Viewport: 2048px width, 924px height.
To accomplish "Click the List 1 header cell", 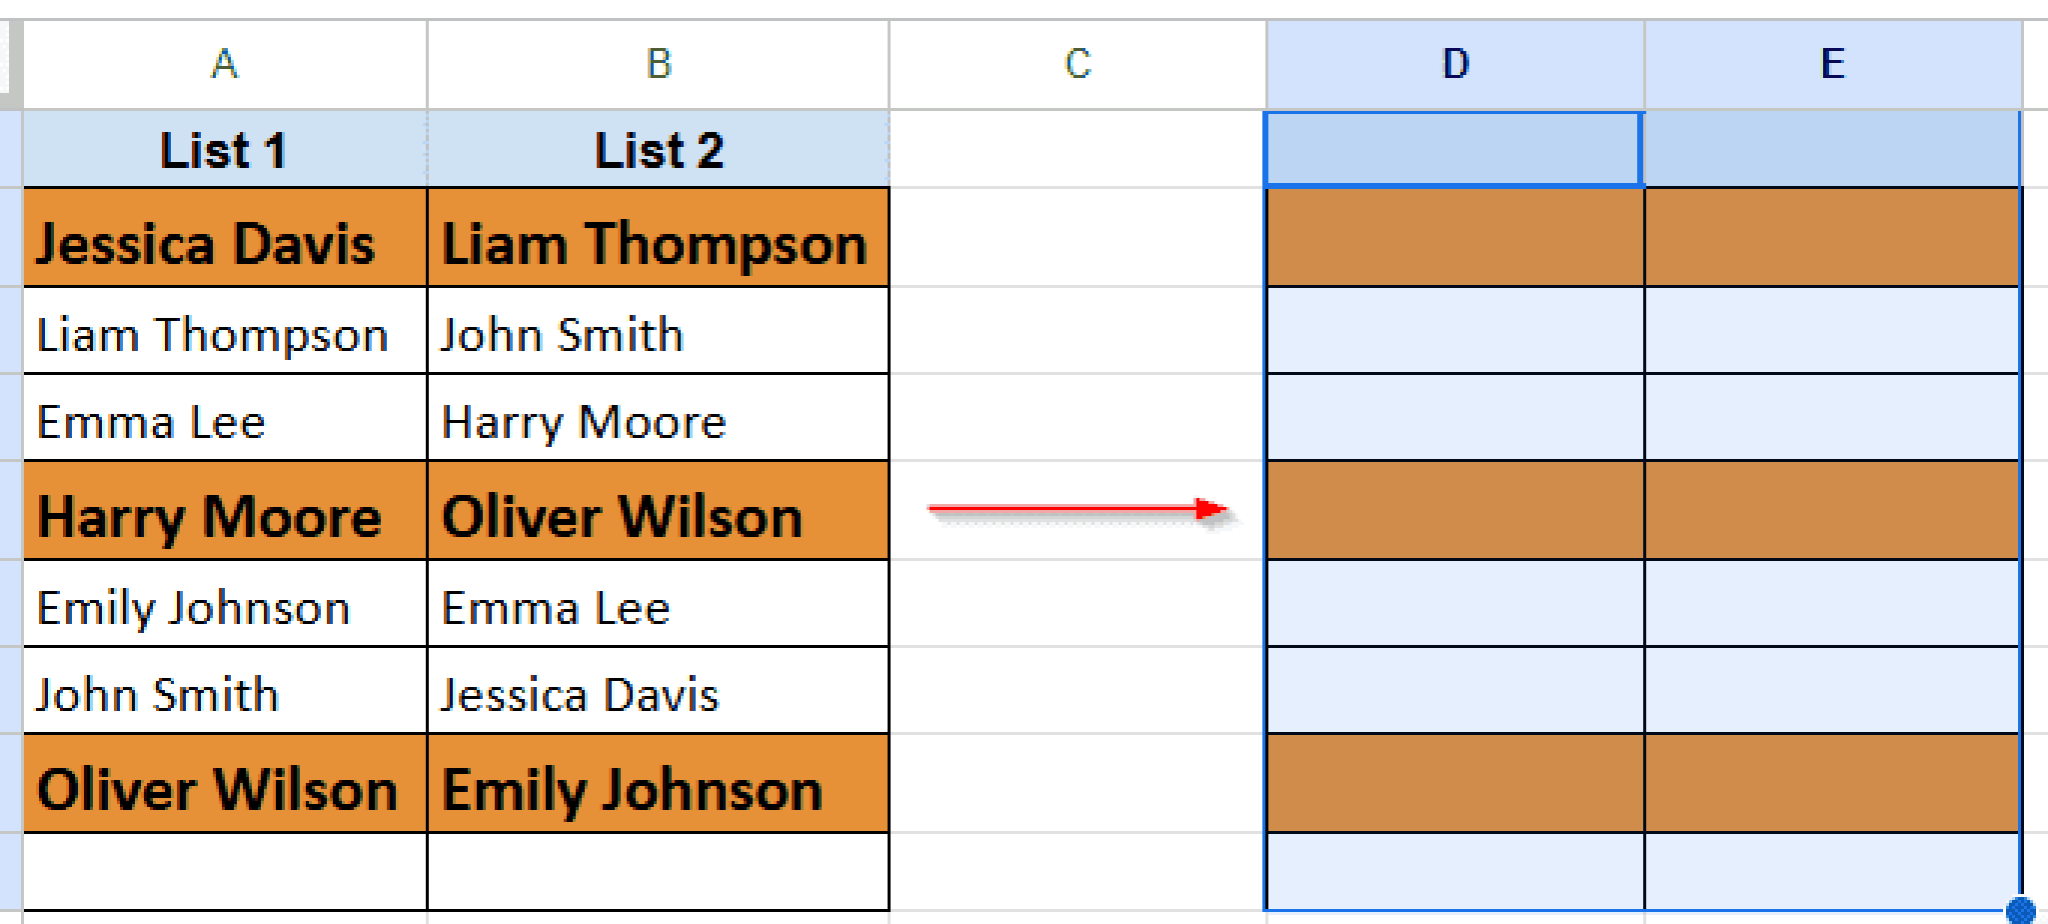I will tap(225, 150).
